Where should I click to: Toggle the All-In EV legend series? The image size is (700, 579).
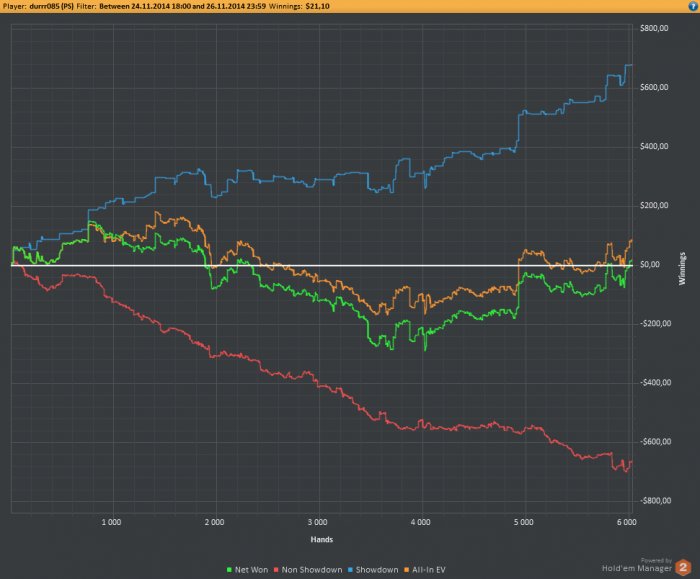(x=425, y=570)
